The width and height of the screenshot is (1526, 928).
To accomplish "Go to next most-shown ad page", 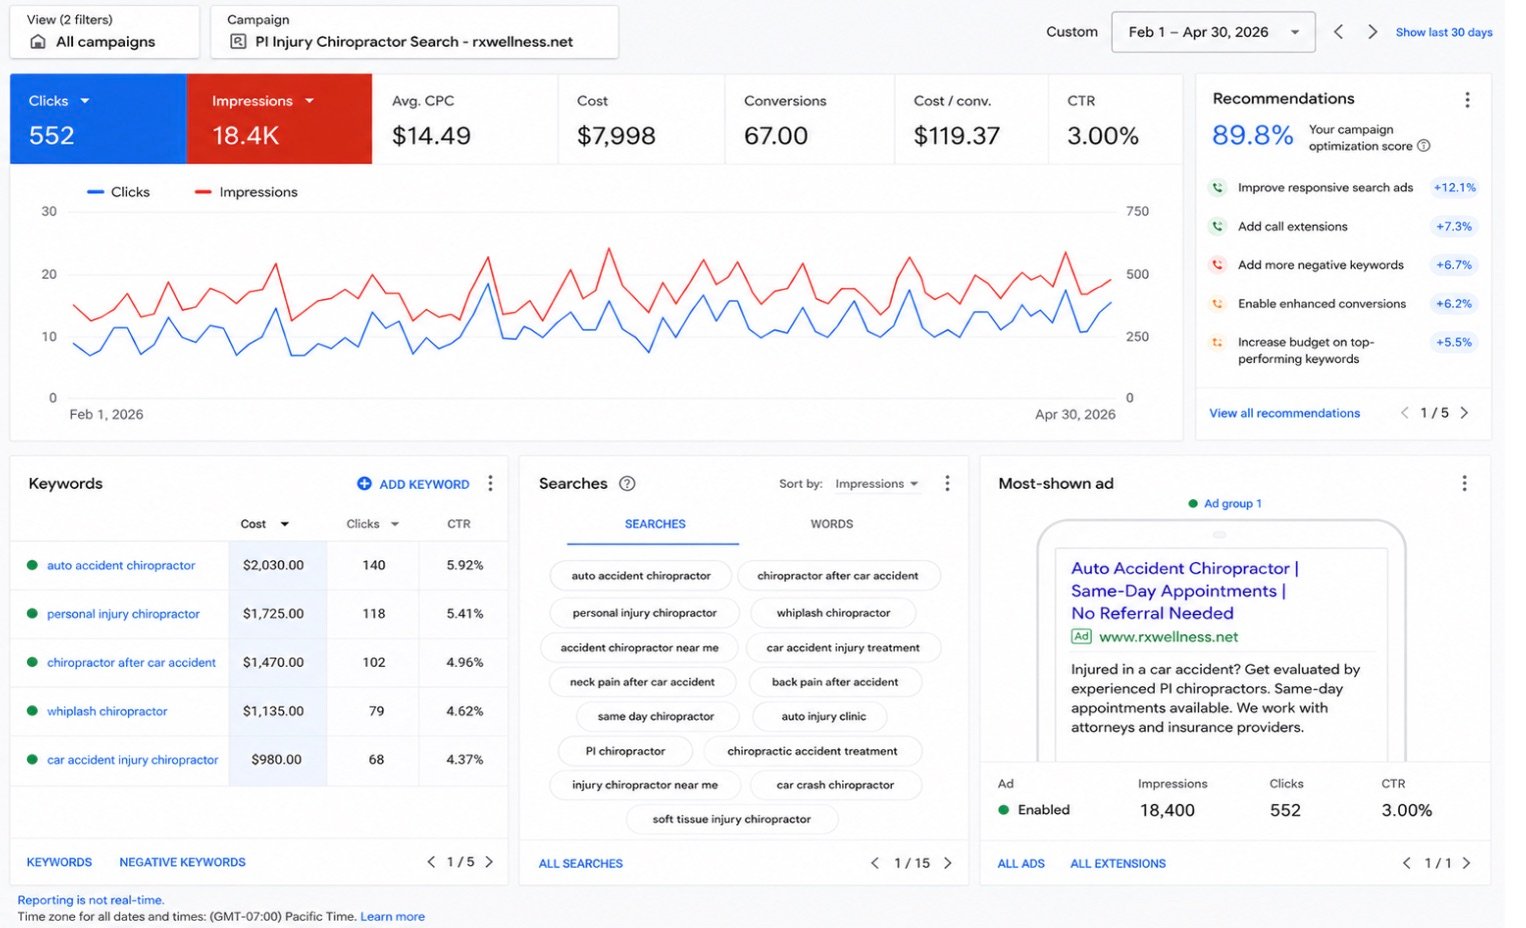I will (1466, 863).
